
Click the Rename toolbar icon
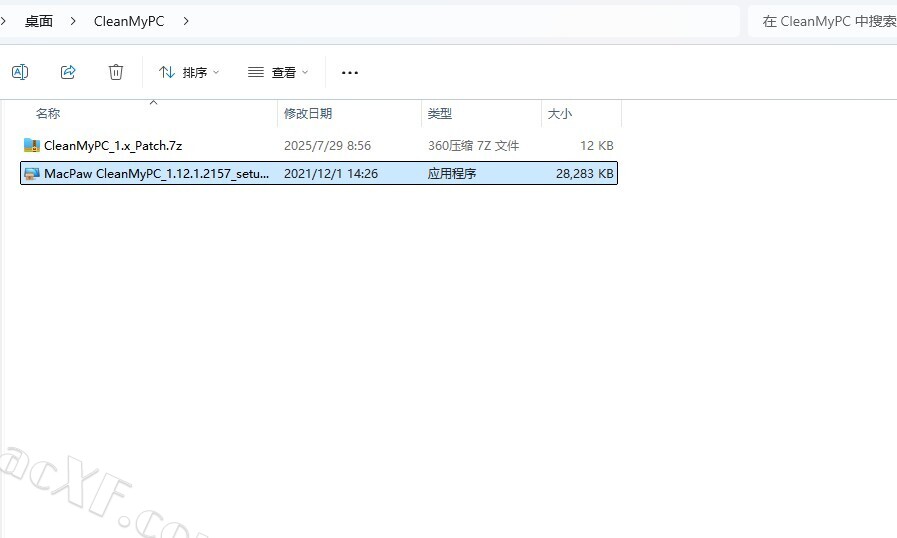pos(20,72)
